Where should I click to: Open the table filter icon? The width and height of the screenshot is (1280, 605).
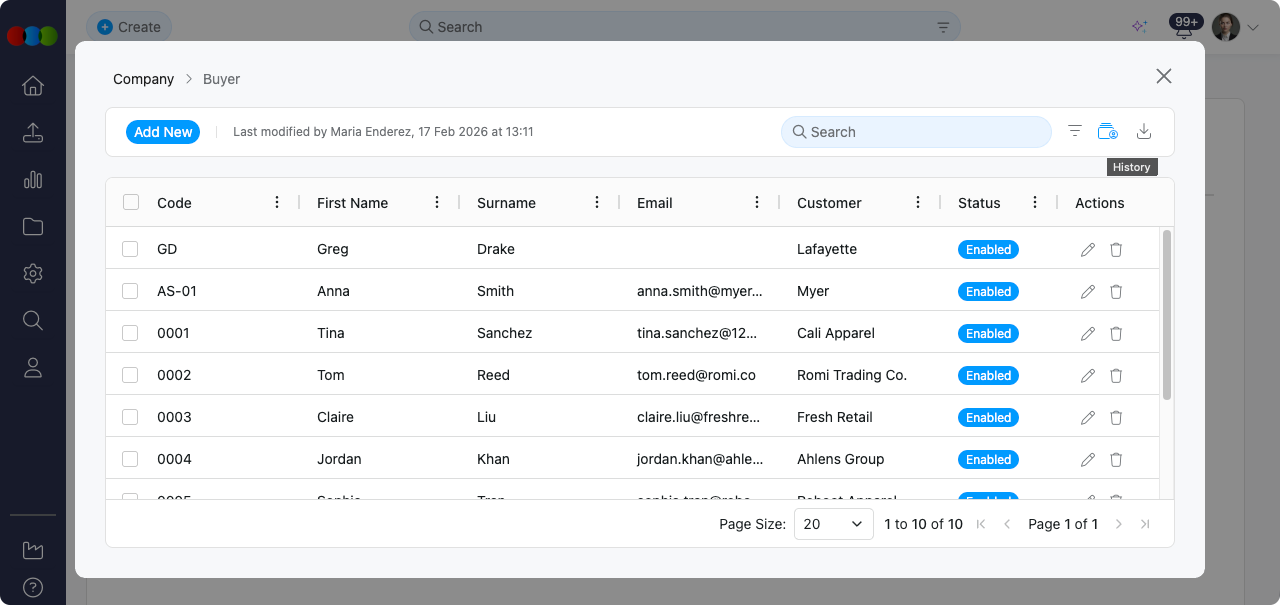[x=1075, y=132]
